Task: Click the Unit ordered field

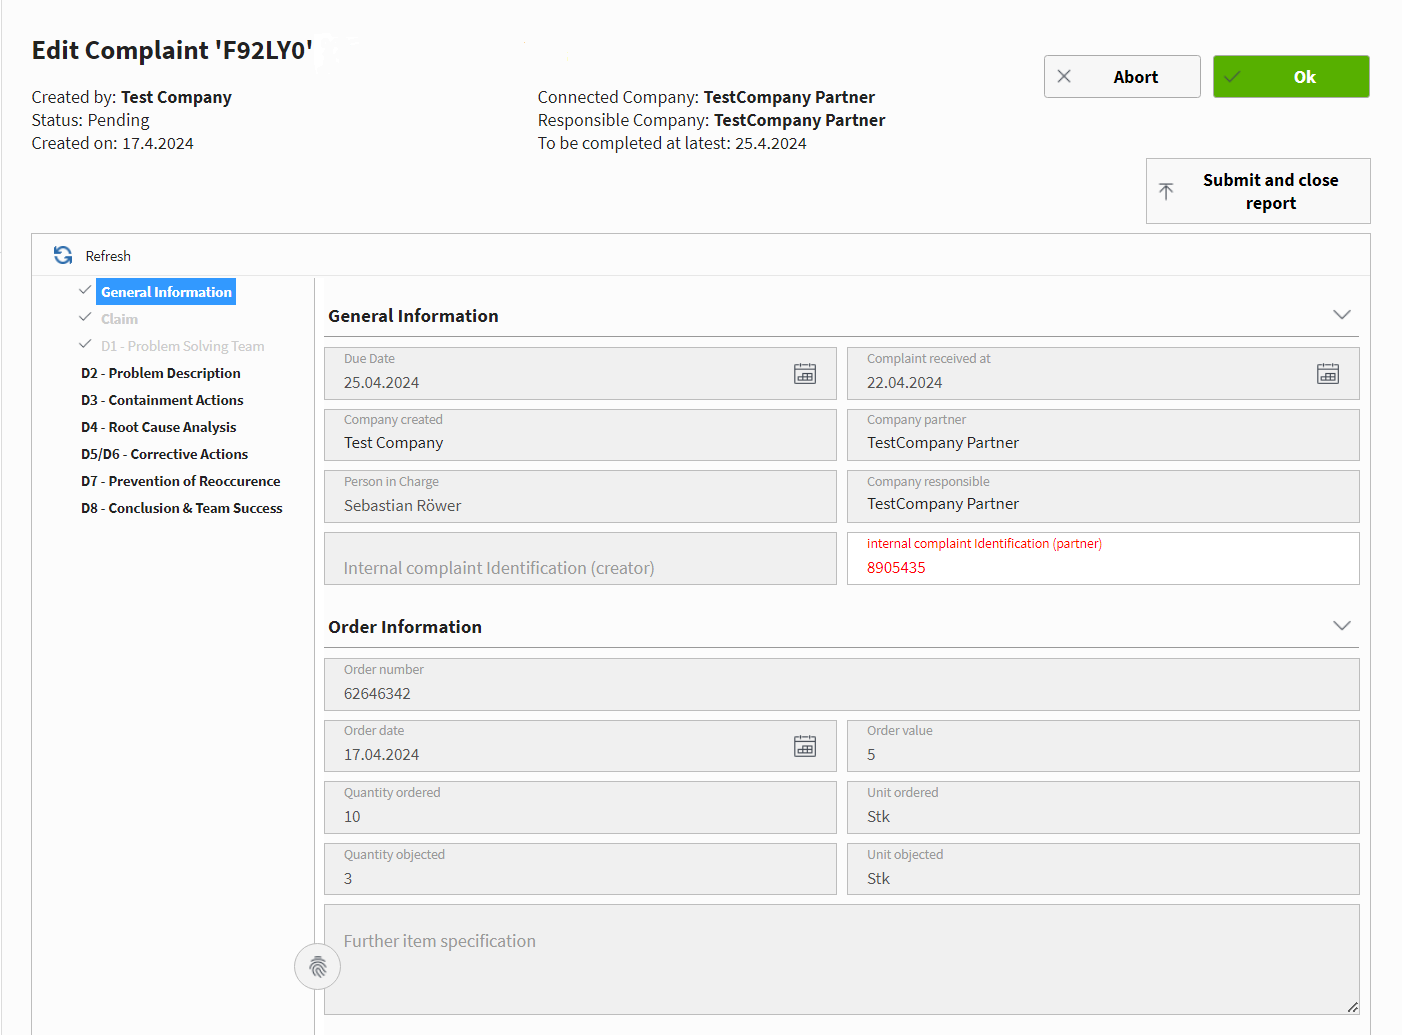Action: 1103,807
